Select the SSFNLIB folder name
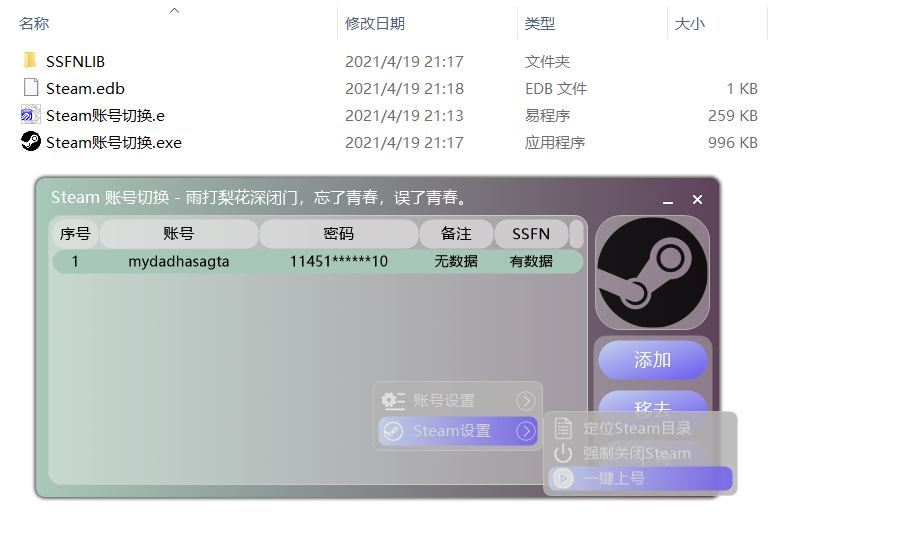The height and width of the screenshot is (559, 917). [75, 61]
